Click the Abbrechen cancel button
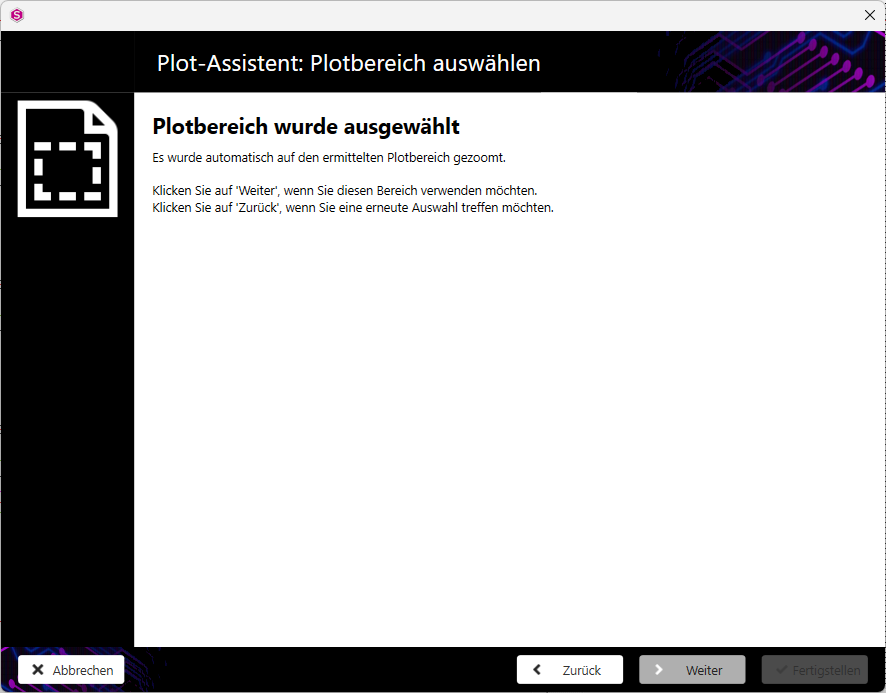 71,670
